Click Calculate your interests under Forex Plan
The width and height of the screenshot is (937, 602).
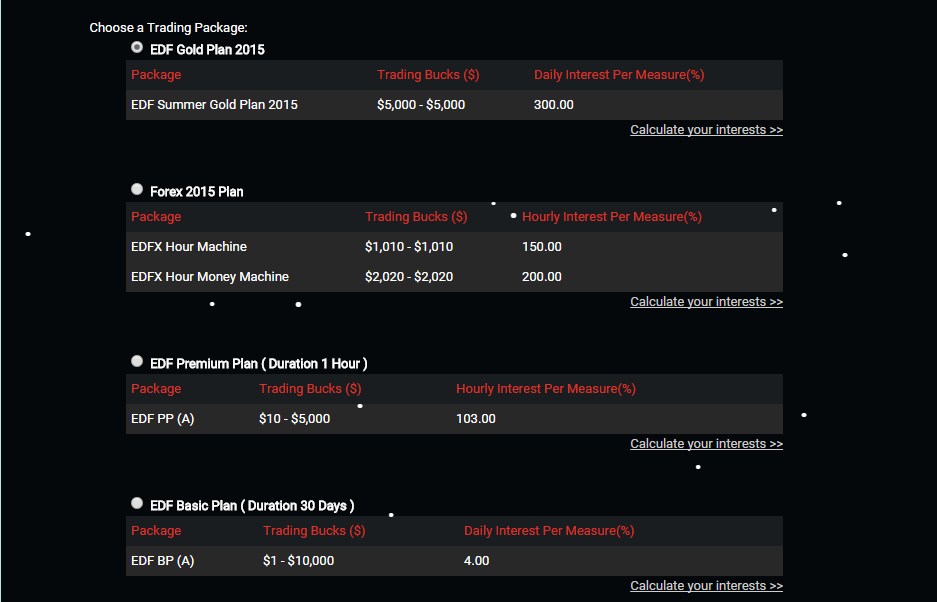pyautogui.click(x=706, y=302)
